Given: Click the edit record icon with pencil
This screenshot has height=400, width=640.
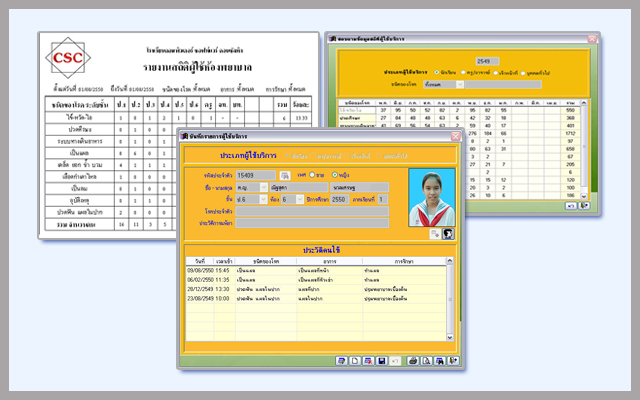Looking at the screenshot, I should click(x=341, y=361).
